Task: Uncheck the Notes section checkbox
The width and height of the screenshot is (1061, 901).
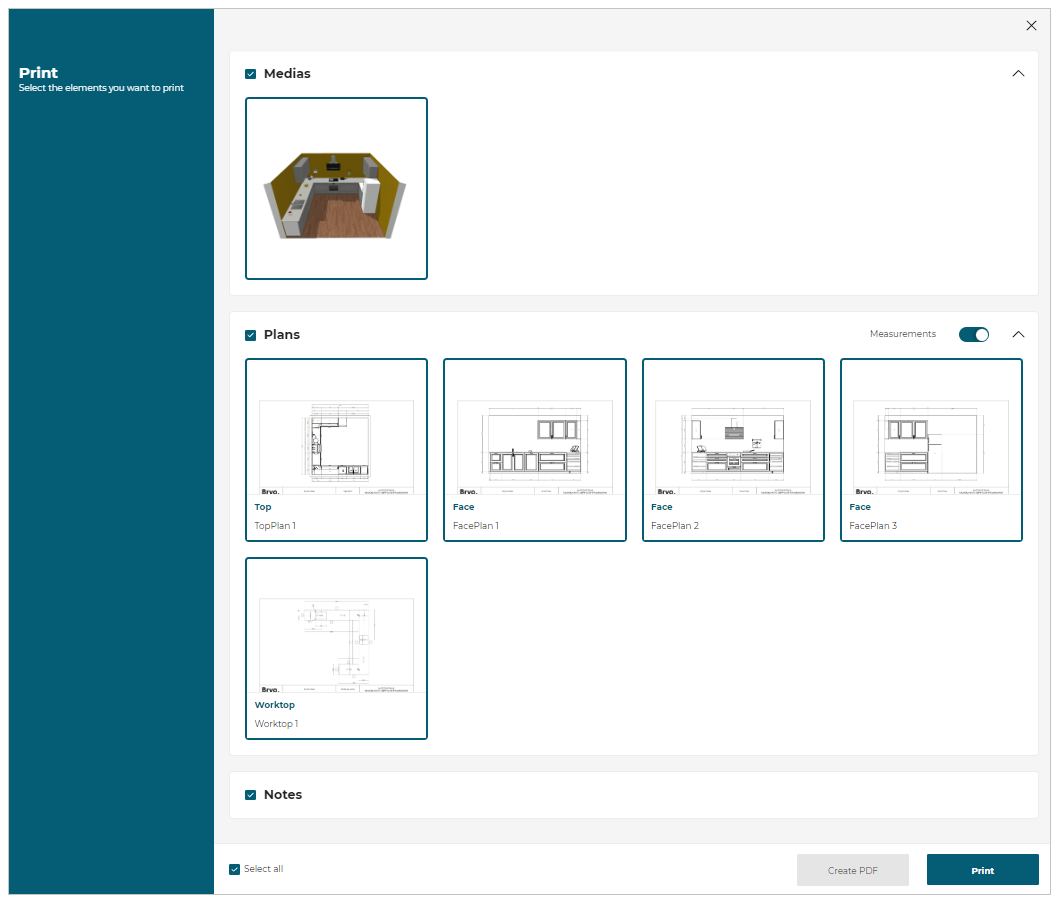Action: click(x=251, y=795)
